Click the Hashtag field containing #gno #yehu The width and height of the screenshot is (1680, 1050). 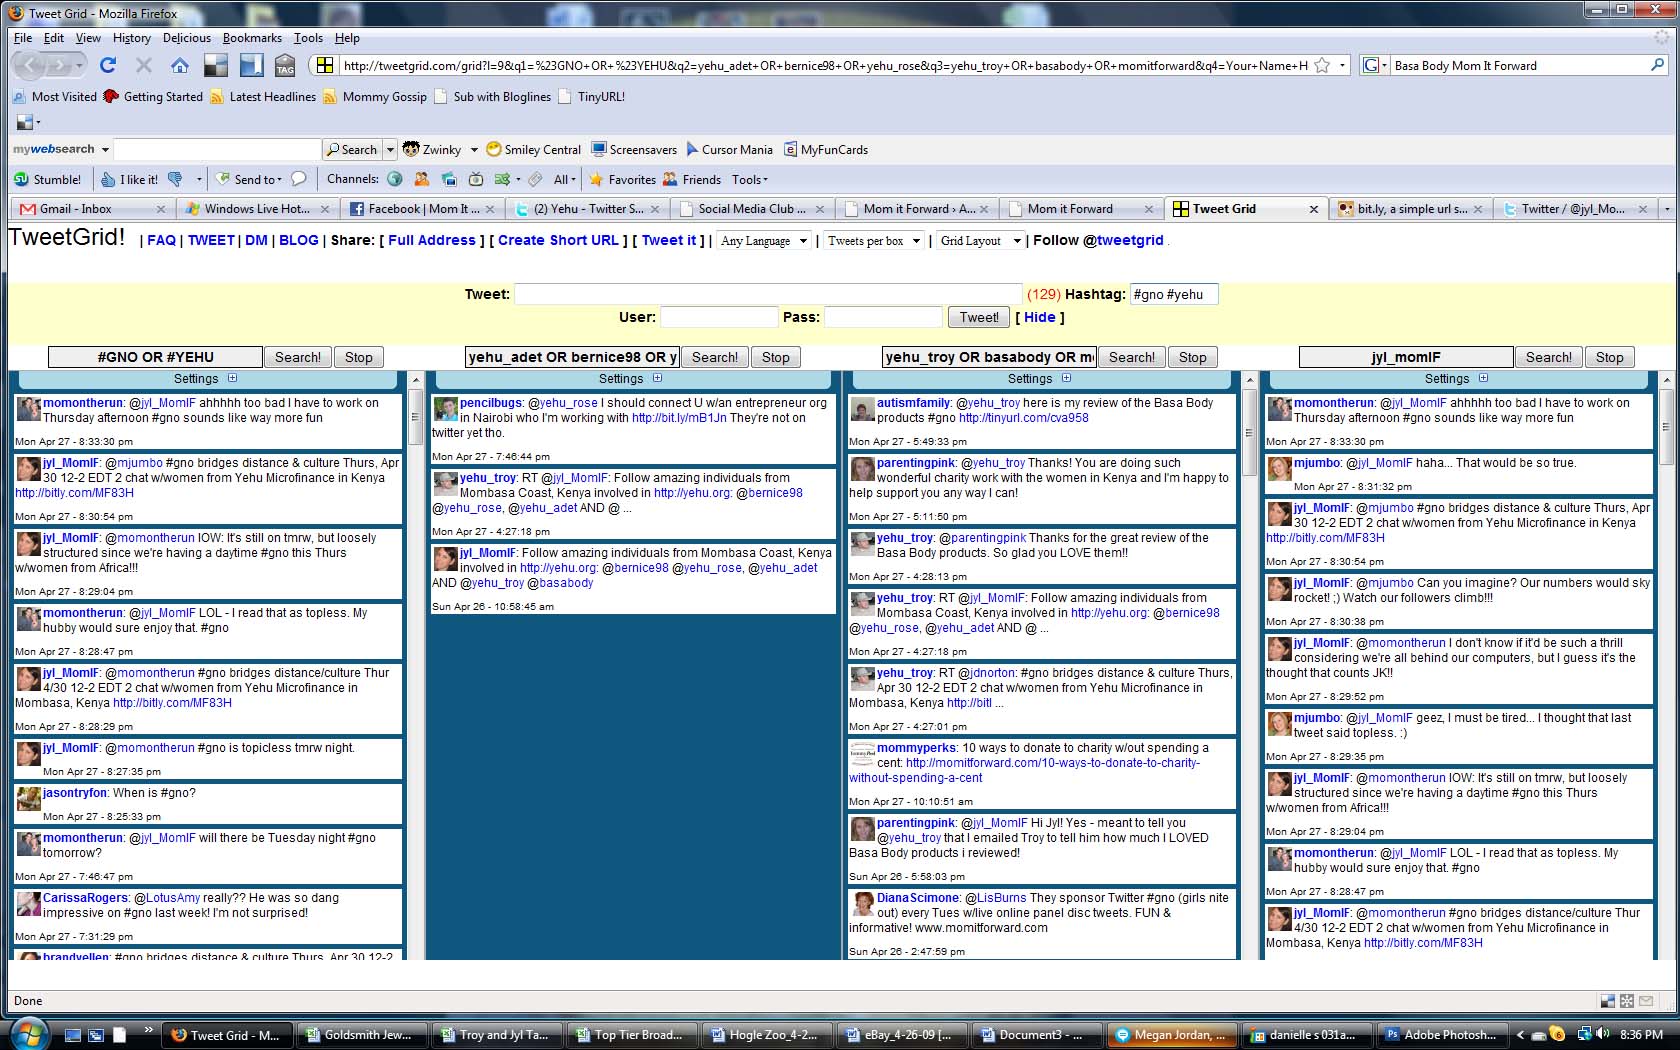pos(1173,294)
